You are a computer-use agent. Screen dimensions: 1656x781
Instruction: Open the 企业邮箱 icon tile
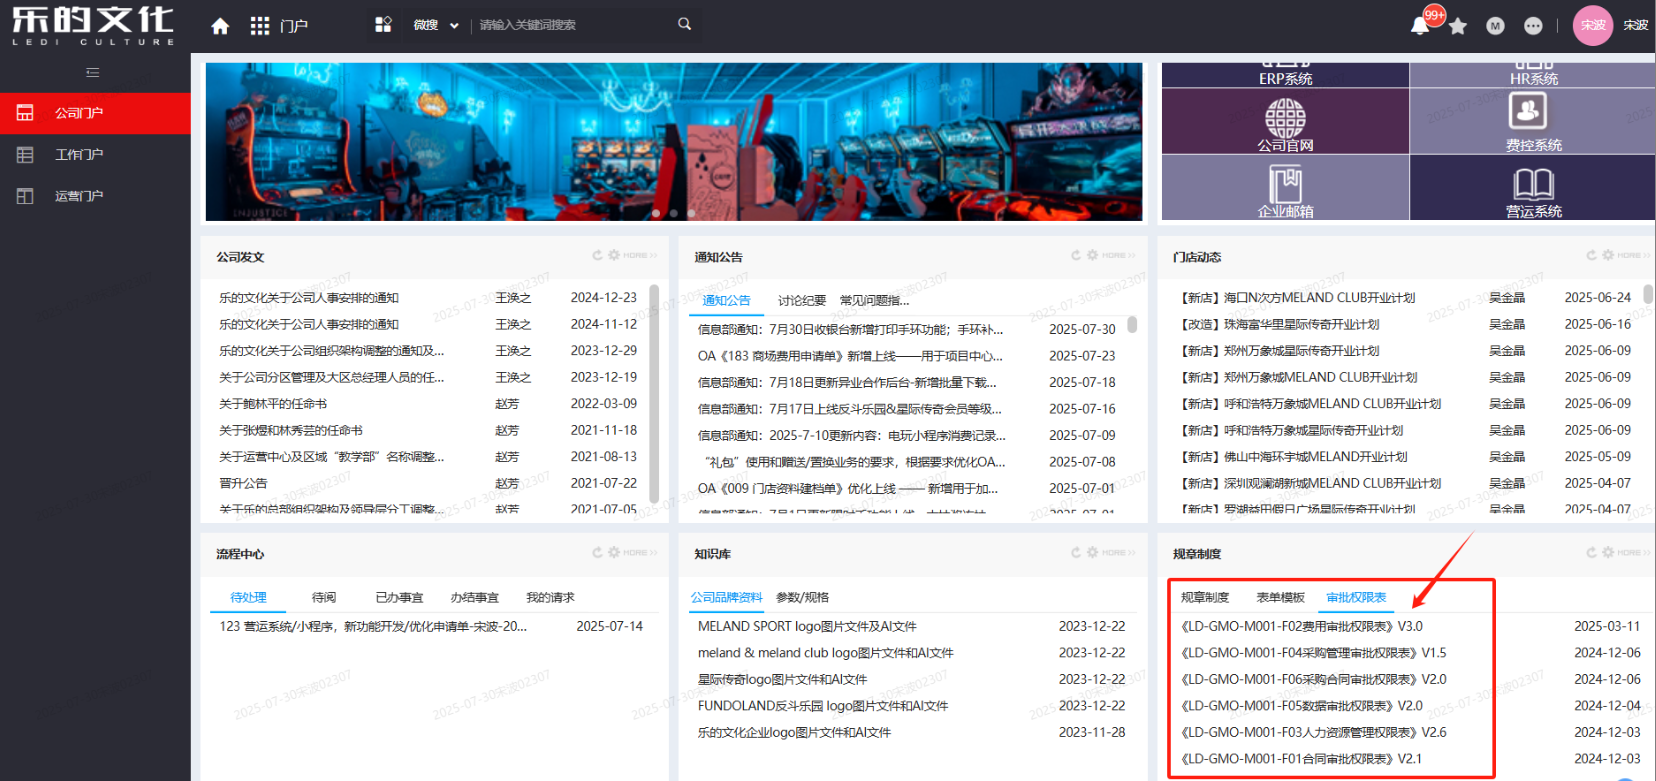[1285, 186]
